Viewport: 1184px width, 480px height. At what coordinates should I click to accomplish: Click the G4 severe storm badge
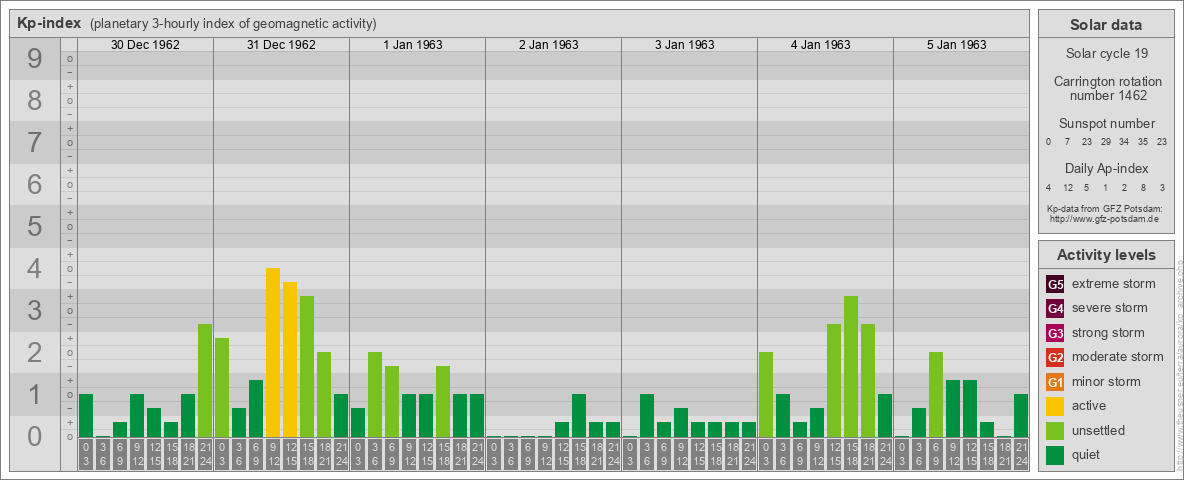click(1055, 308)
